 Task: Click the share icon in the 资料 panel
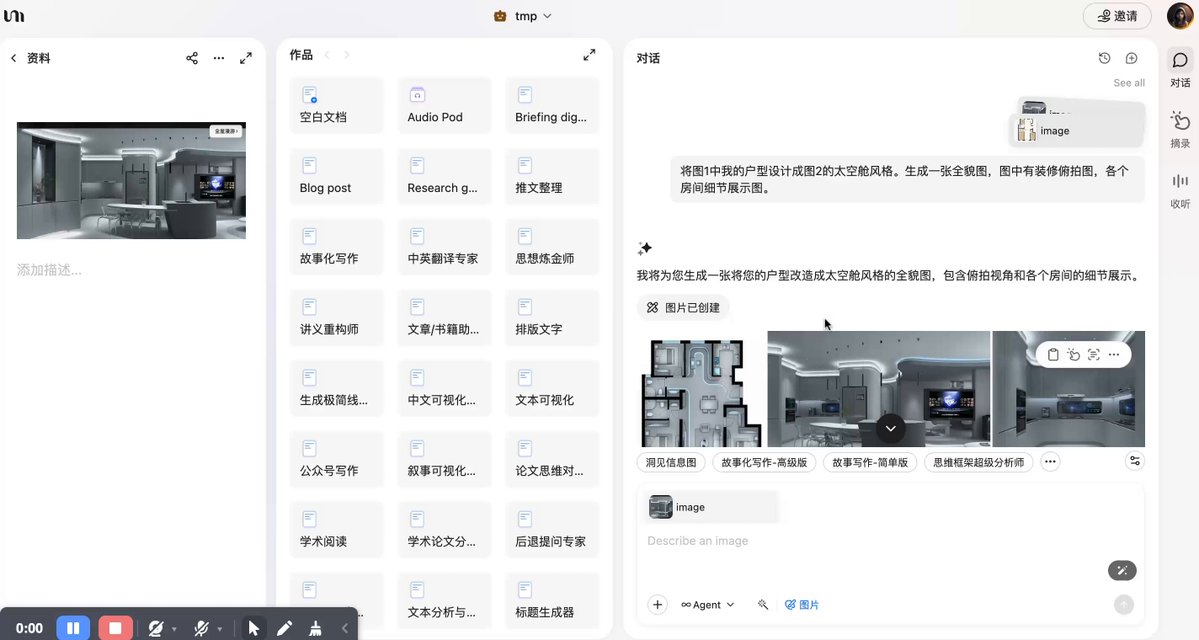[191, 58]
